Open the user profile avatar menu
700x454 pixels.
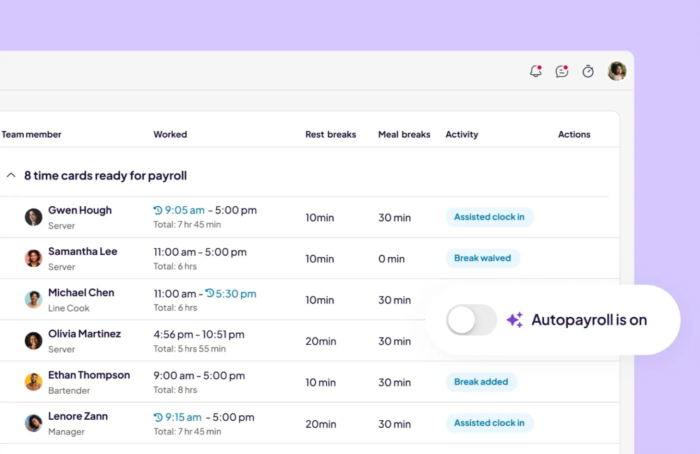[x=617, y=71]
